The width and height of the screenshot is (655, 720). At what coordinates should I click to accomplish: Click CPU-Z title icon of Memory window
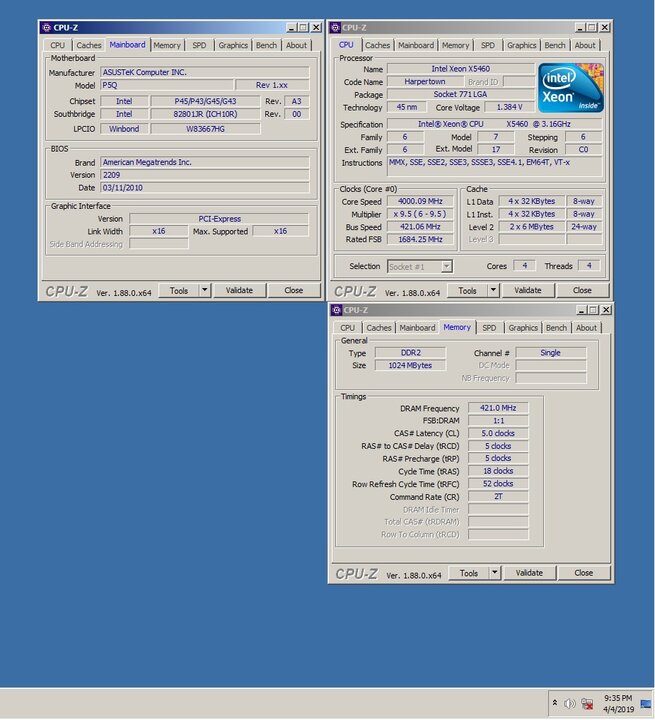coord(337,310)
